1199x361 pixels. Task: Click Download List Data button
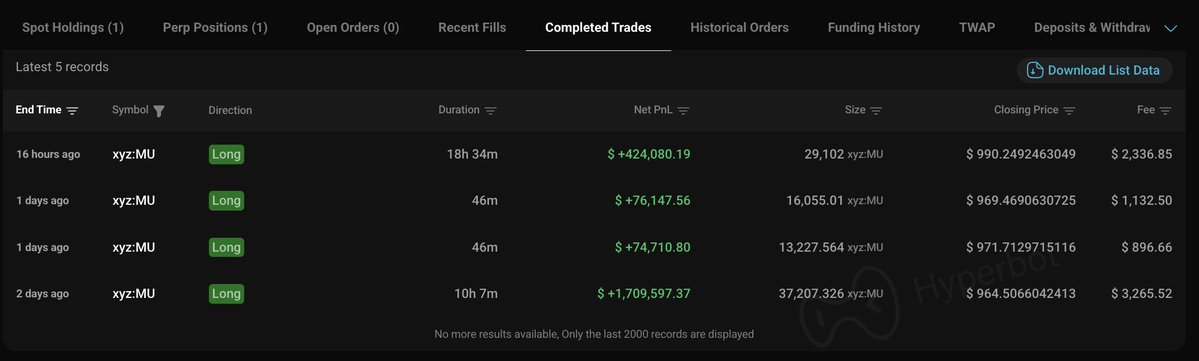click(x=1094, y=70)
